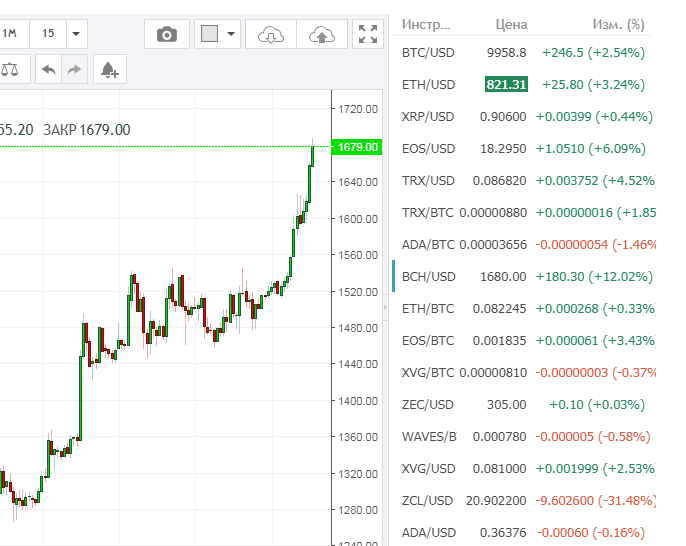Screen dimensions: 686x546
Task: Load chart layout via cloud download icon
Action: [x=271, y=34]
